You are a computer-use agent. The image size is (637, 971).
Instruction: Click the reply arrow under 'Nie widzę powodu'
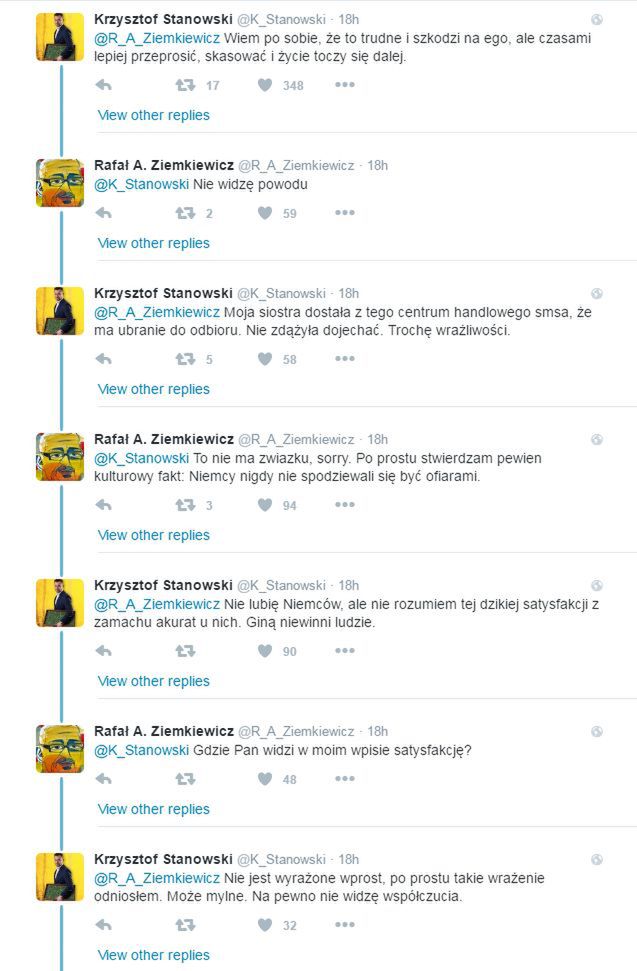pyautogui.click(x=103, y=213)
